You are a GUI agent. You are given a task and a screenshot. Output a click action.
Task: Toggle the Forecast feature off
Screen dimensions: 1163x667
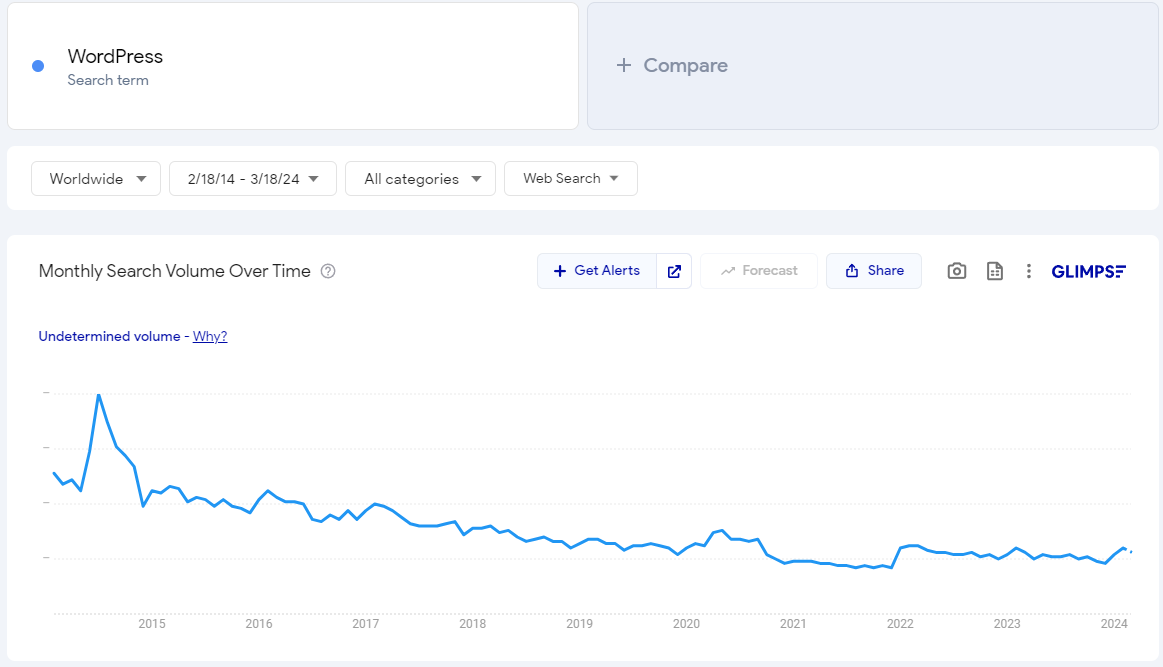[x=758, y=270]
